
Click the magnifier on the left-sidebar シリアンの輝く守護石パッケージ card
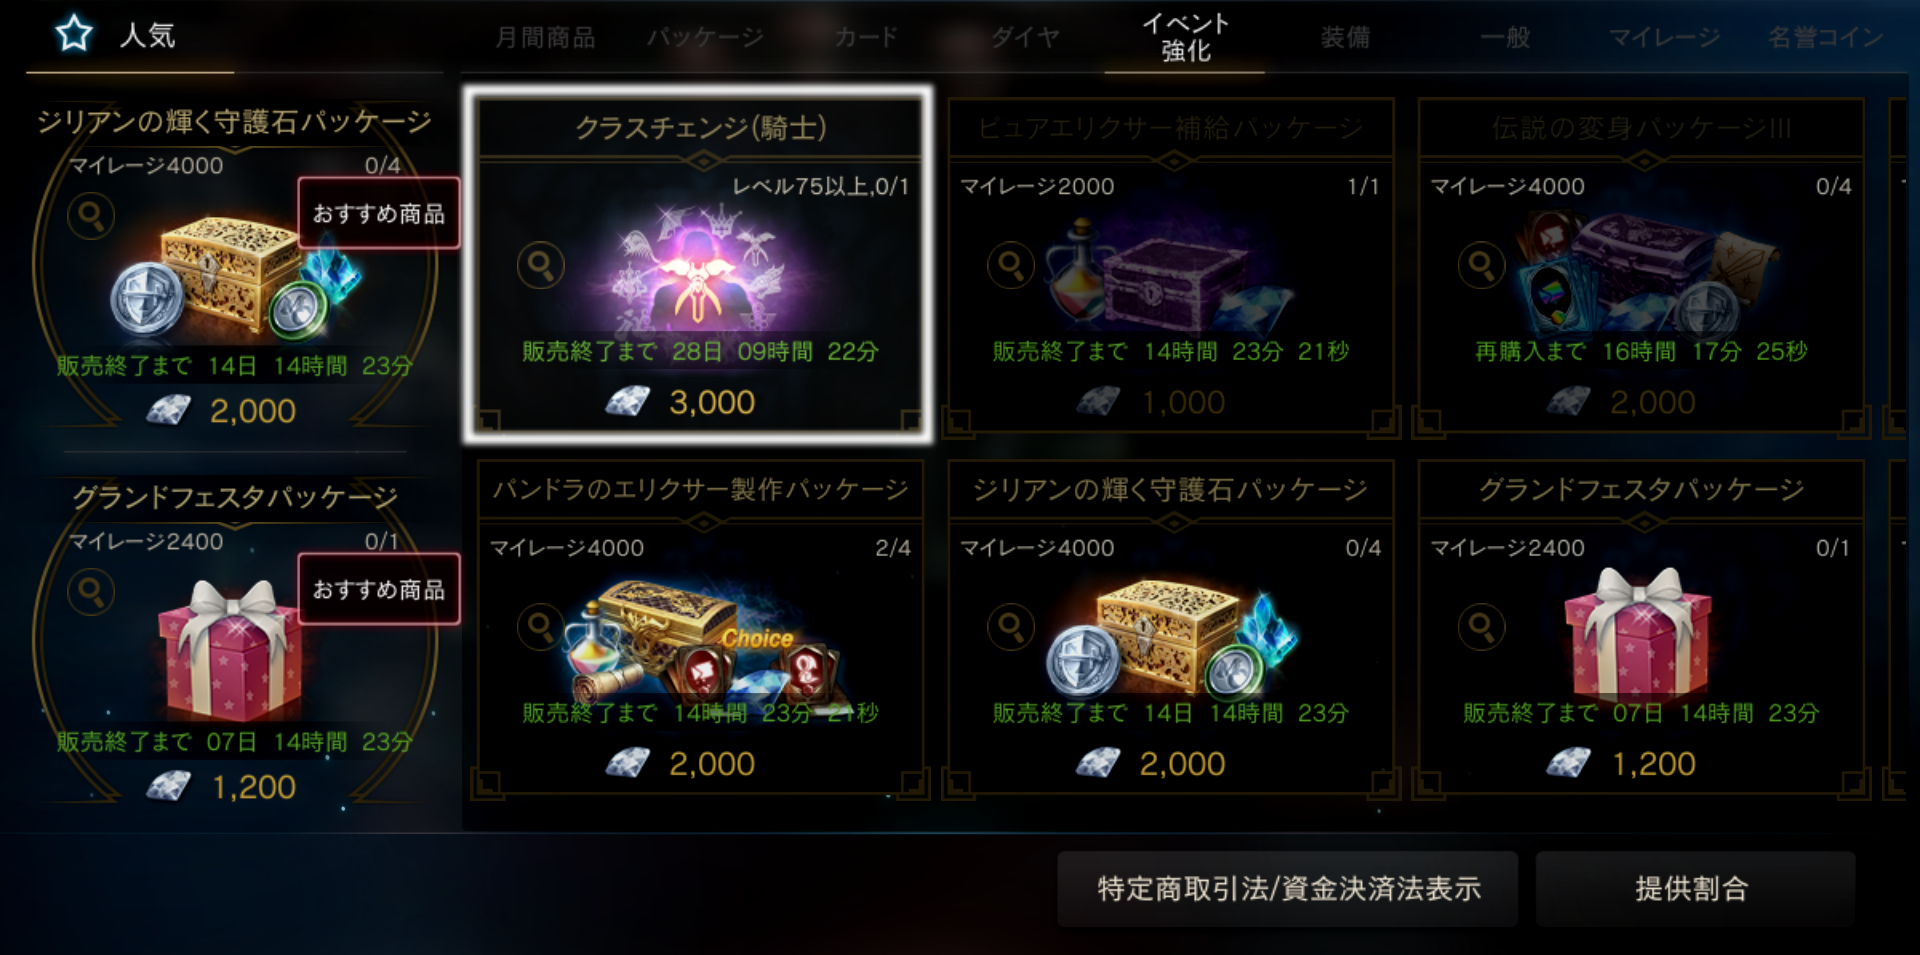coord(91,216)
